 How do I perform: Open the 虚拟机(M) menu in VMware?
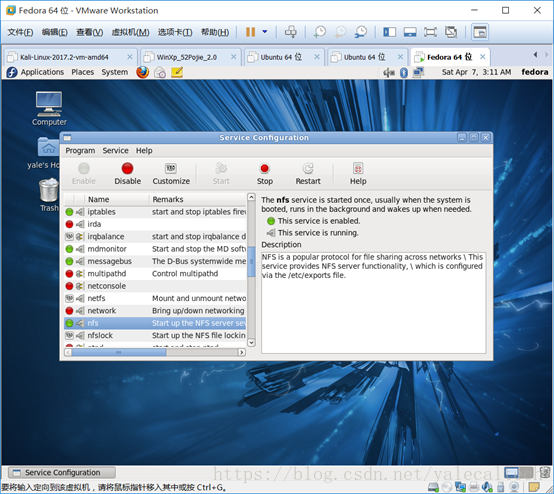pos(130,33)
